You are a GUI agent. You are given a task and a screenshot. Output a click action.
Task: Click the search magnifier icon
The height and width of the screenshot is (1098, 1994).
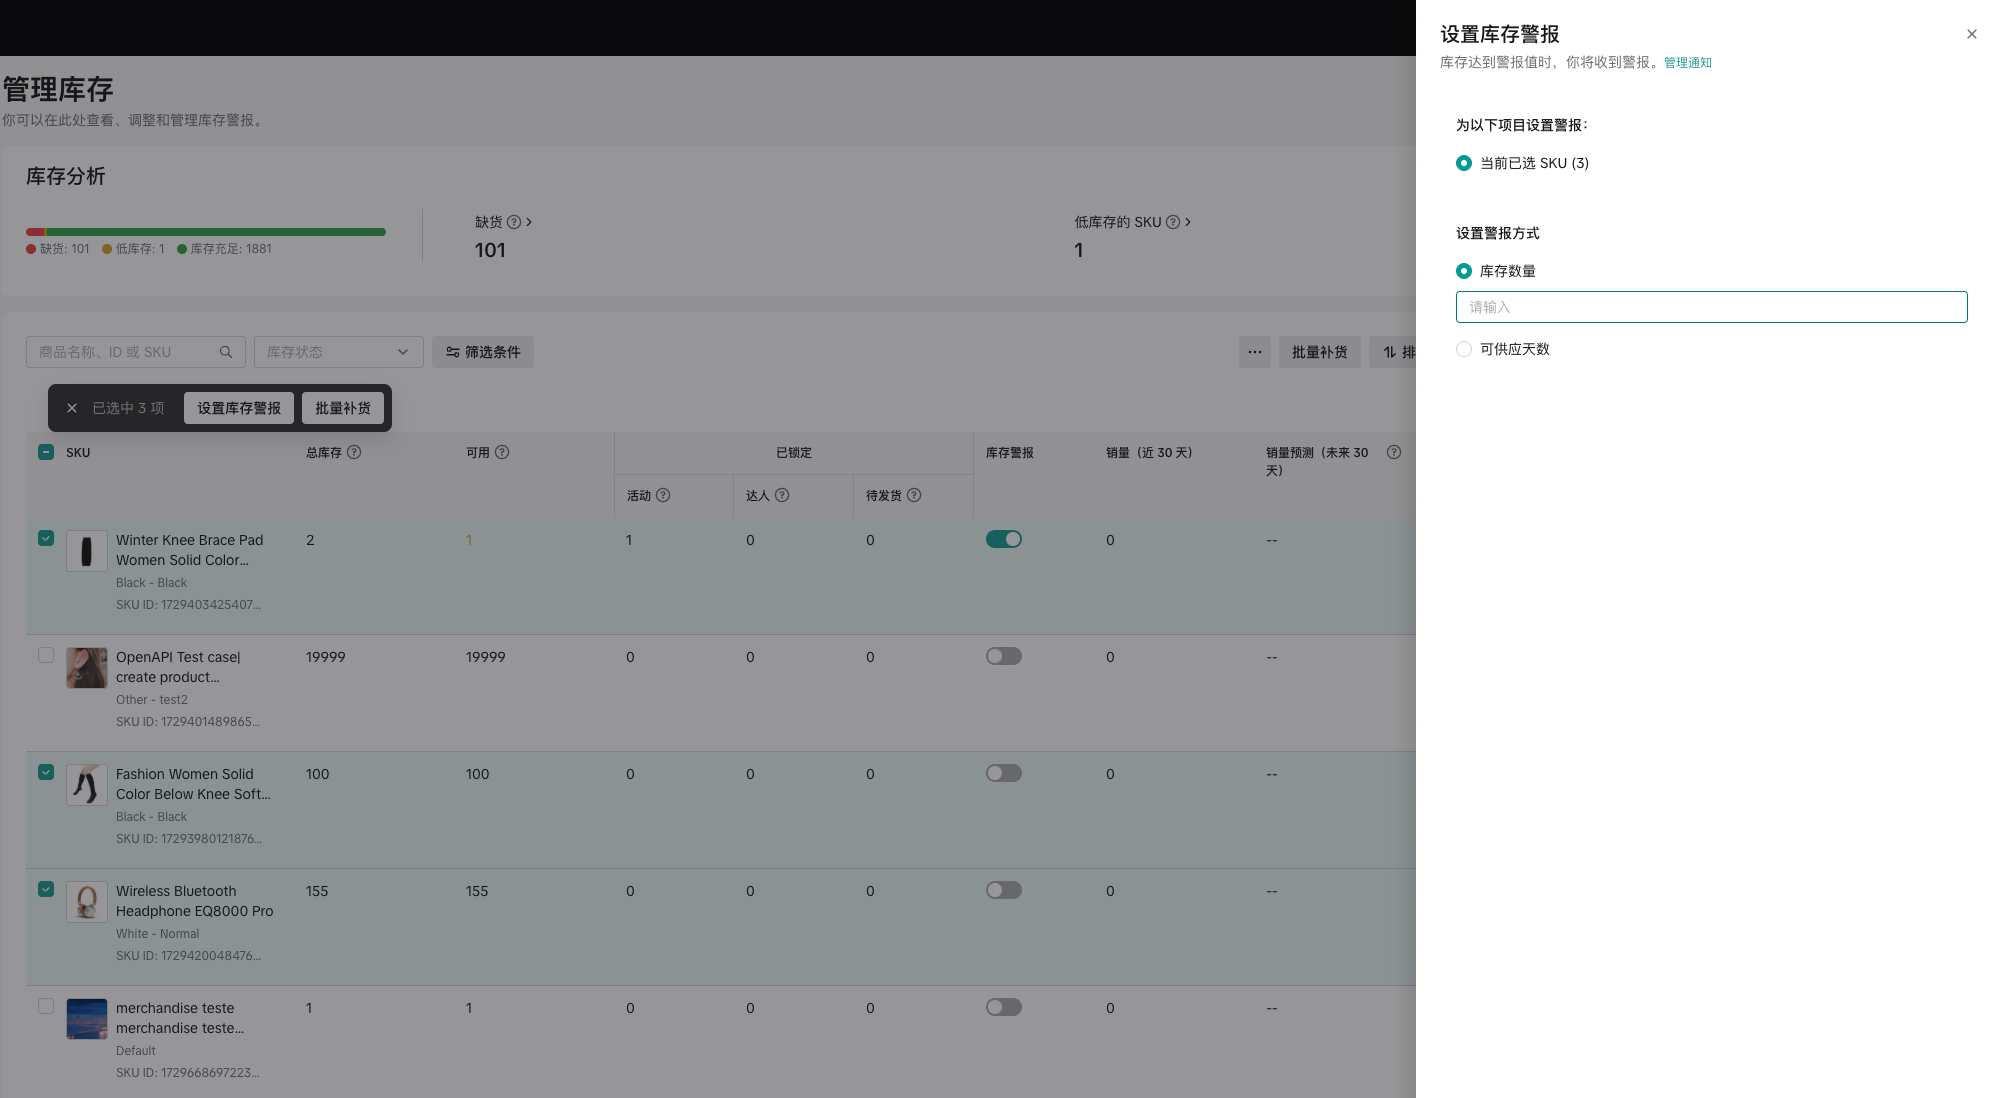pos(226,352)
